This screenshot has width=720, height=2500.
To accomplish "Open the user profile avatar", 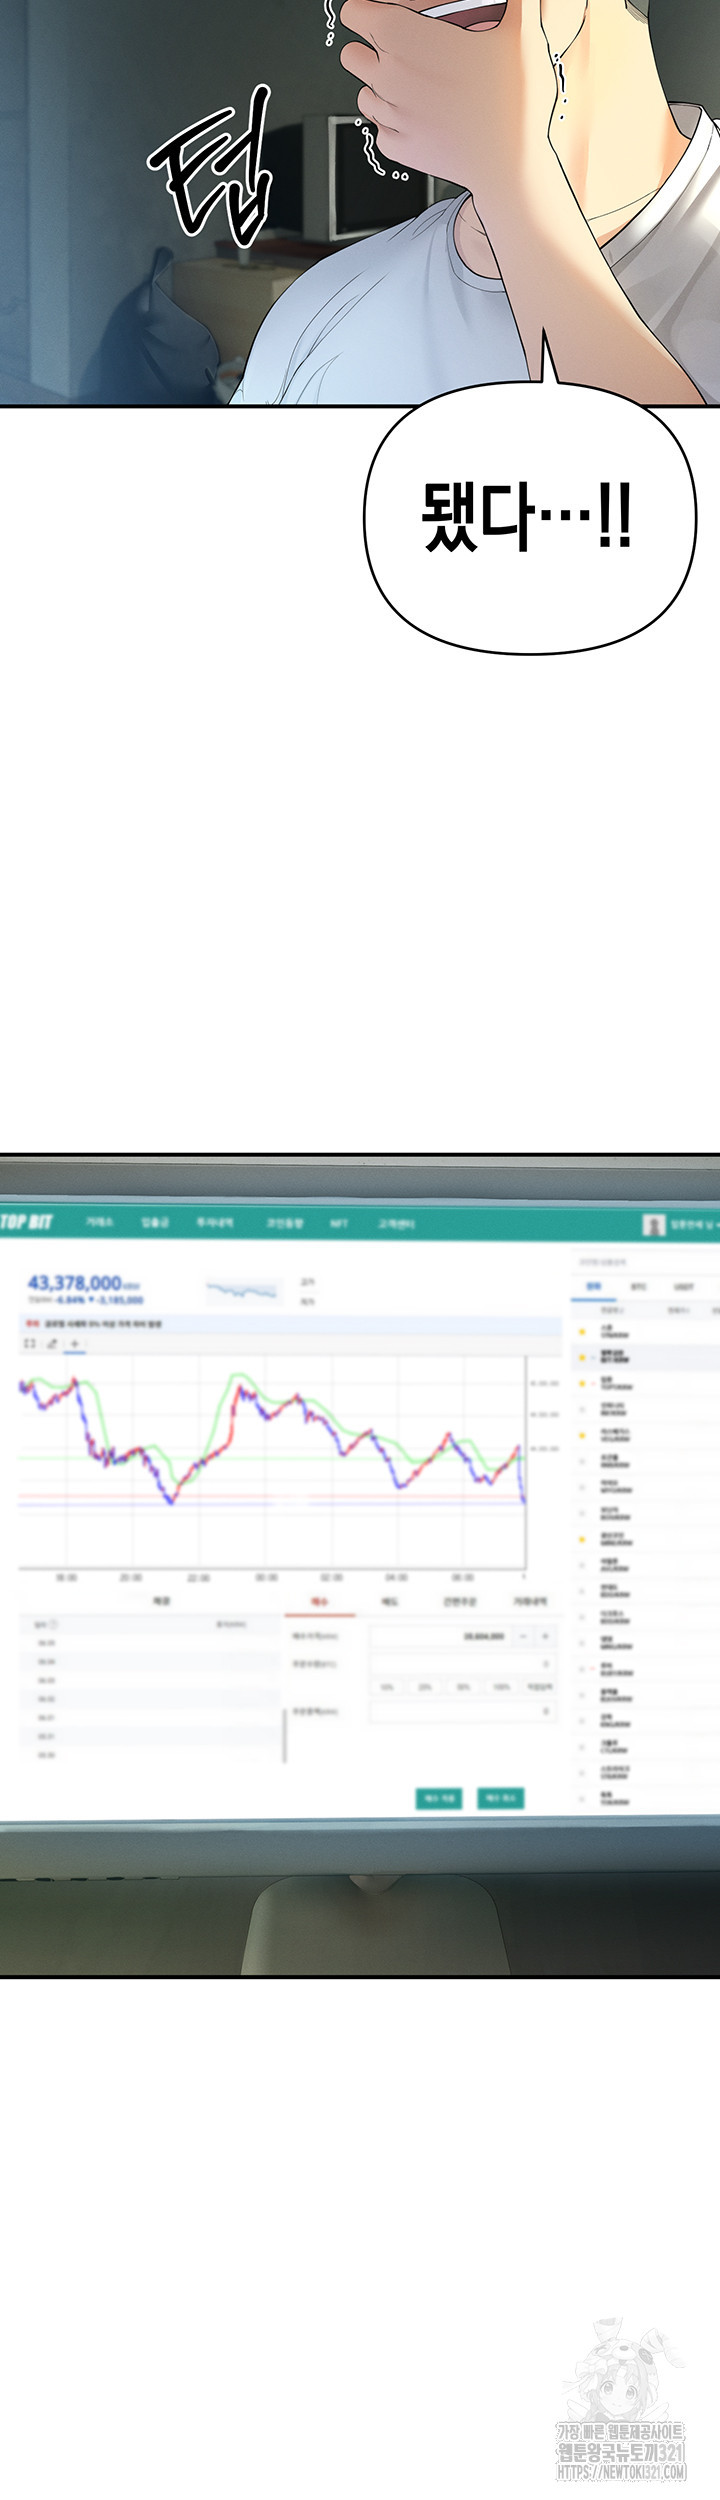I will [654, 1225].
